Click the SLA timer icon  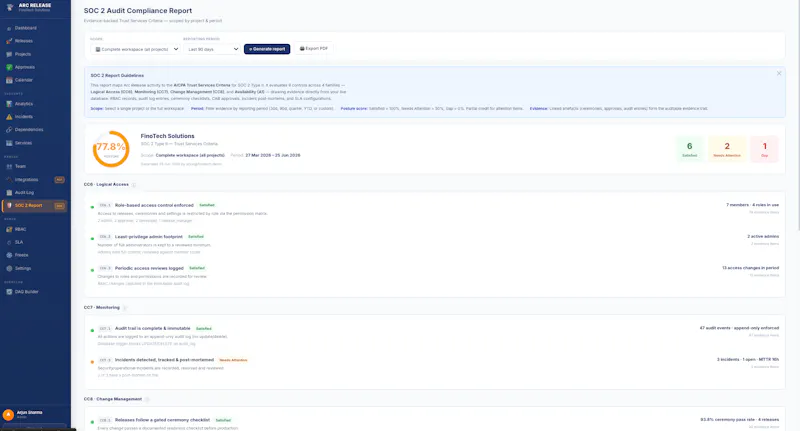click(x=9, y=242)
